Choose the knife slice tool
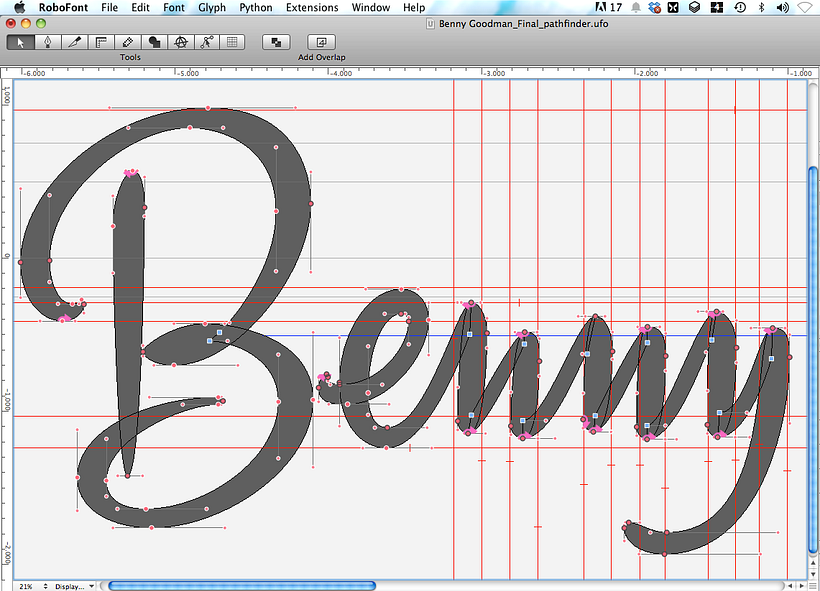Image resolution: width=820 pixels, height=591 pixels. click(73, 43)
